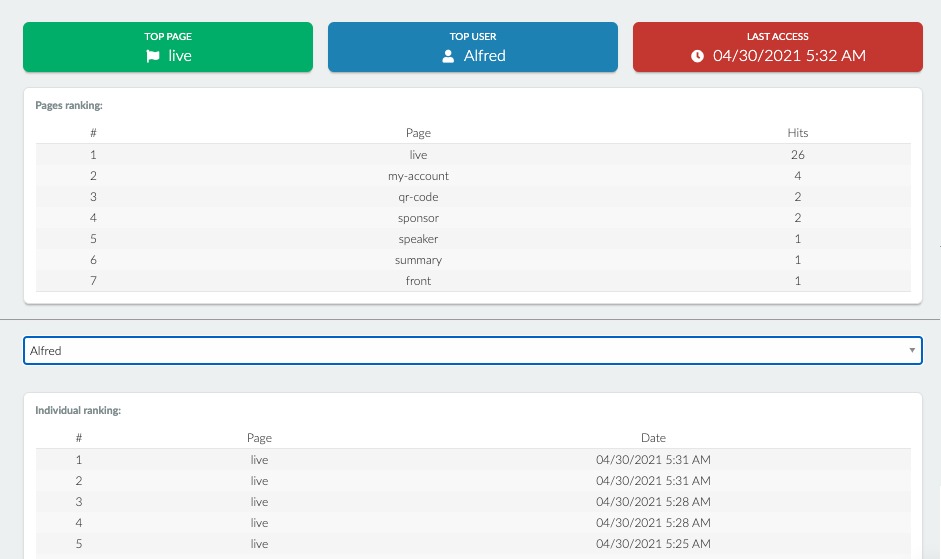Click the flag icon in Top Page card
Viewport: 941px width, 559px height.
tap(153, 56)
